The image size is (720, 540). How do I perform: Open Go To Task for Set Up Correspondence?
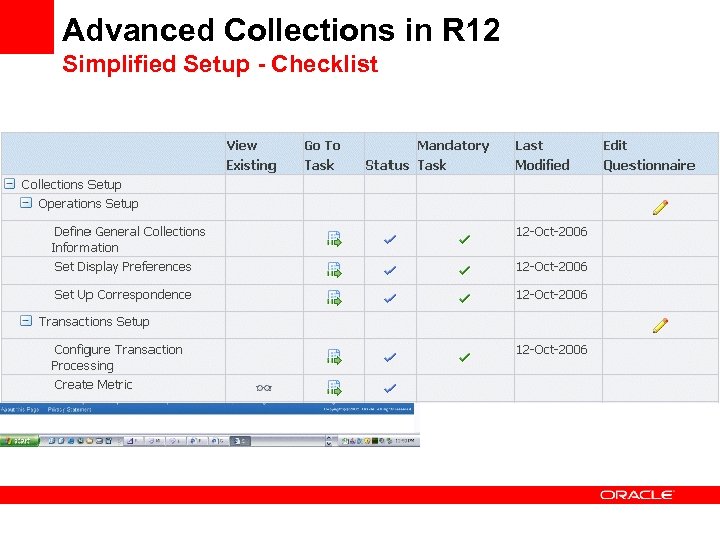click(x=334, y=298)
